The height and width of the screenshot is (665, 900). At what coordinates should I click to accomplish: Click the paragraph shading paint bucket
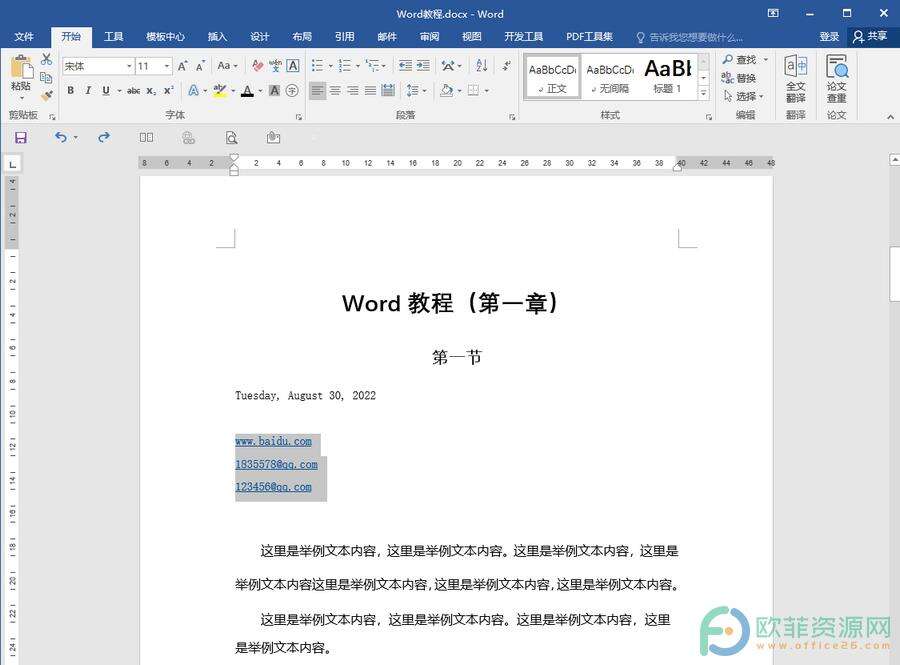coord(447,91)
